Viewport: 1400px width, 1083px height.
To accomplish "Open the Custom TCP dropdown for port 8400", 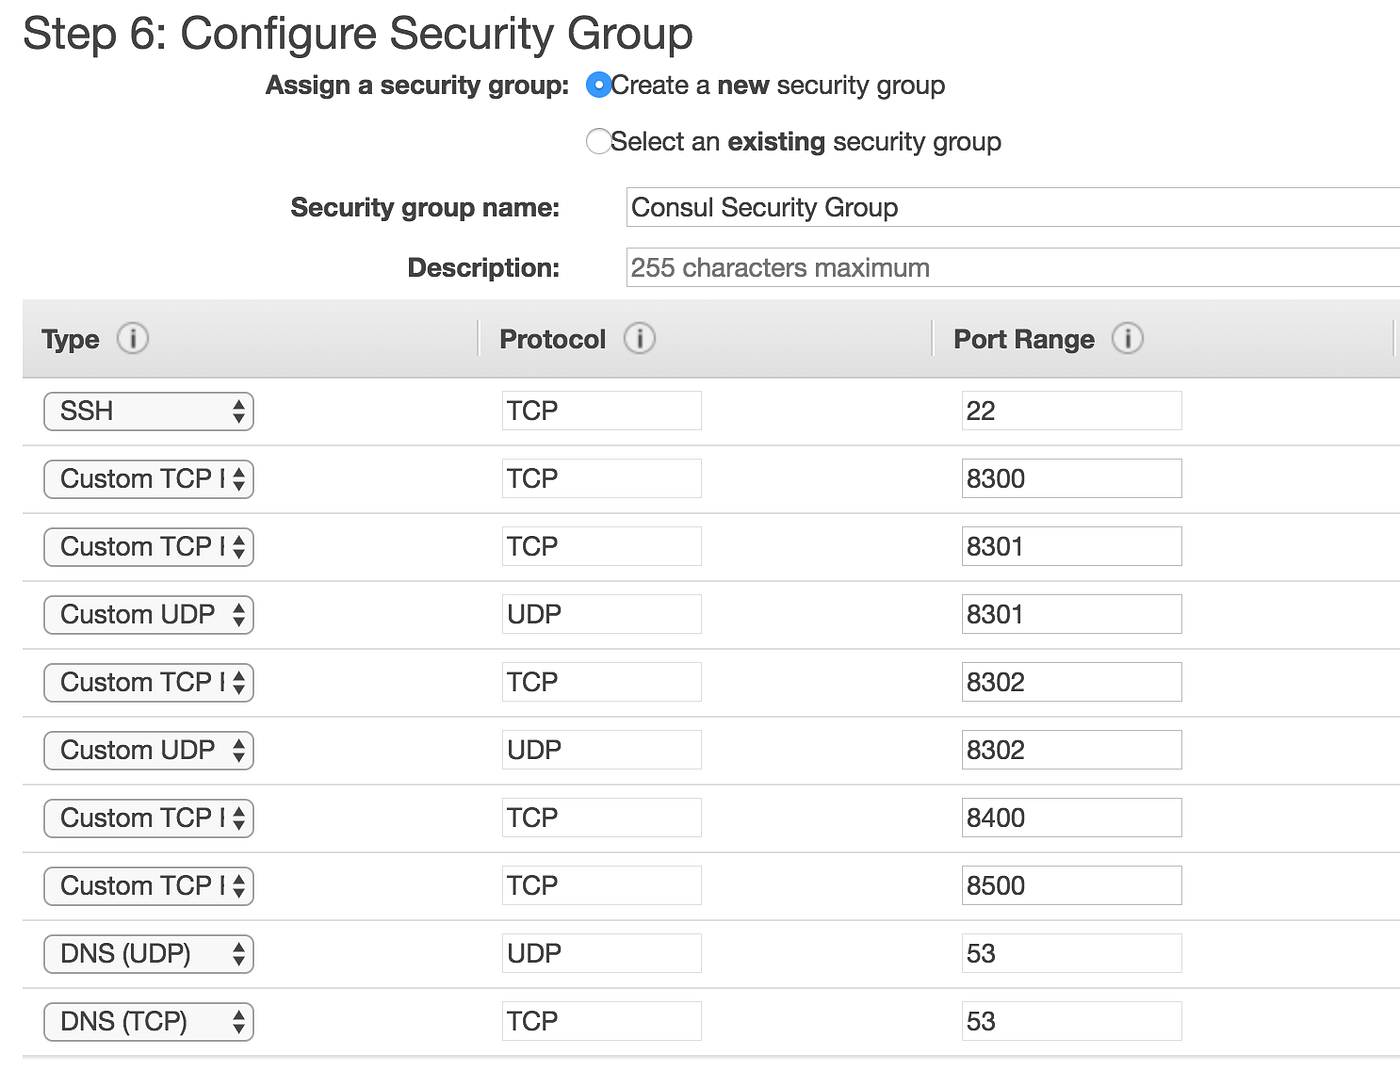I will pos(148,818).
